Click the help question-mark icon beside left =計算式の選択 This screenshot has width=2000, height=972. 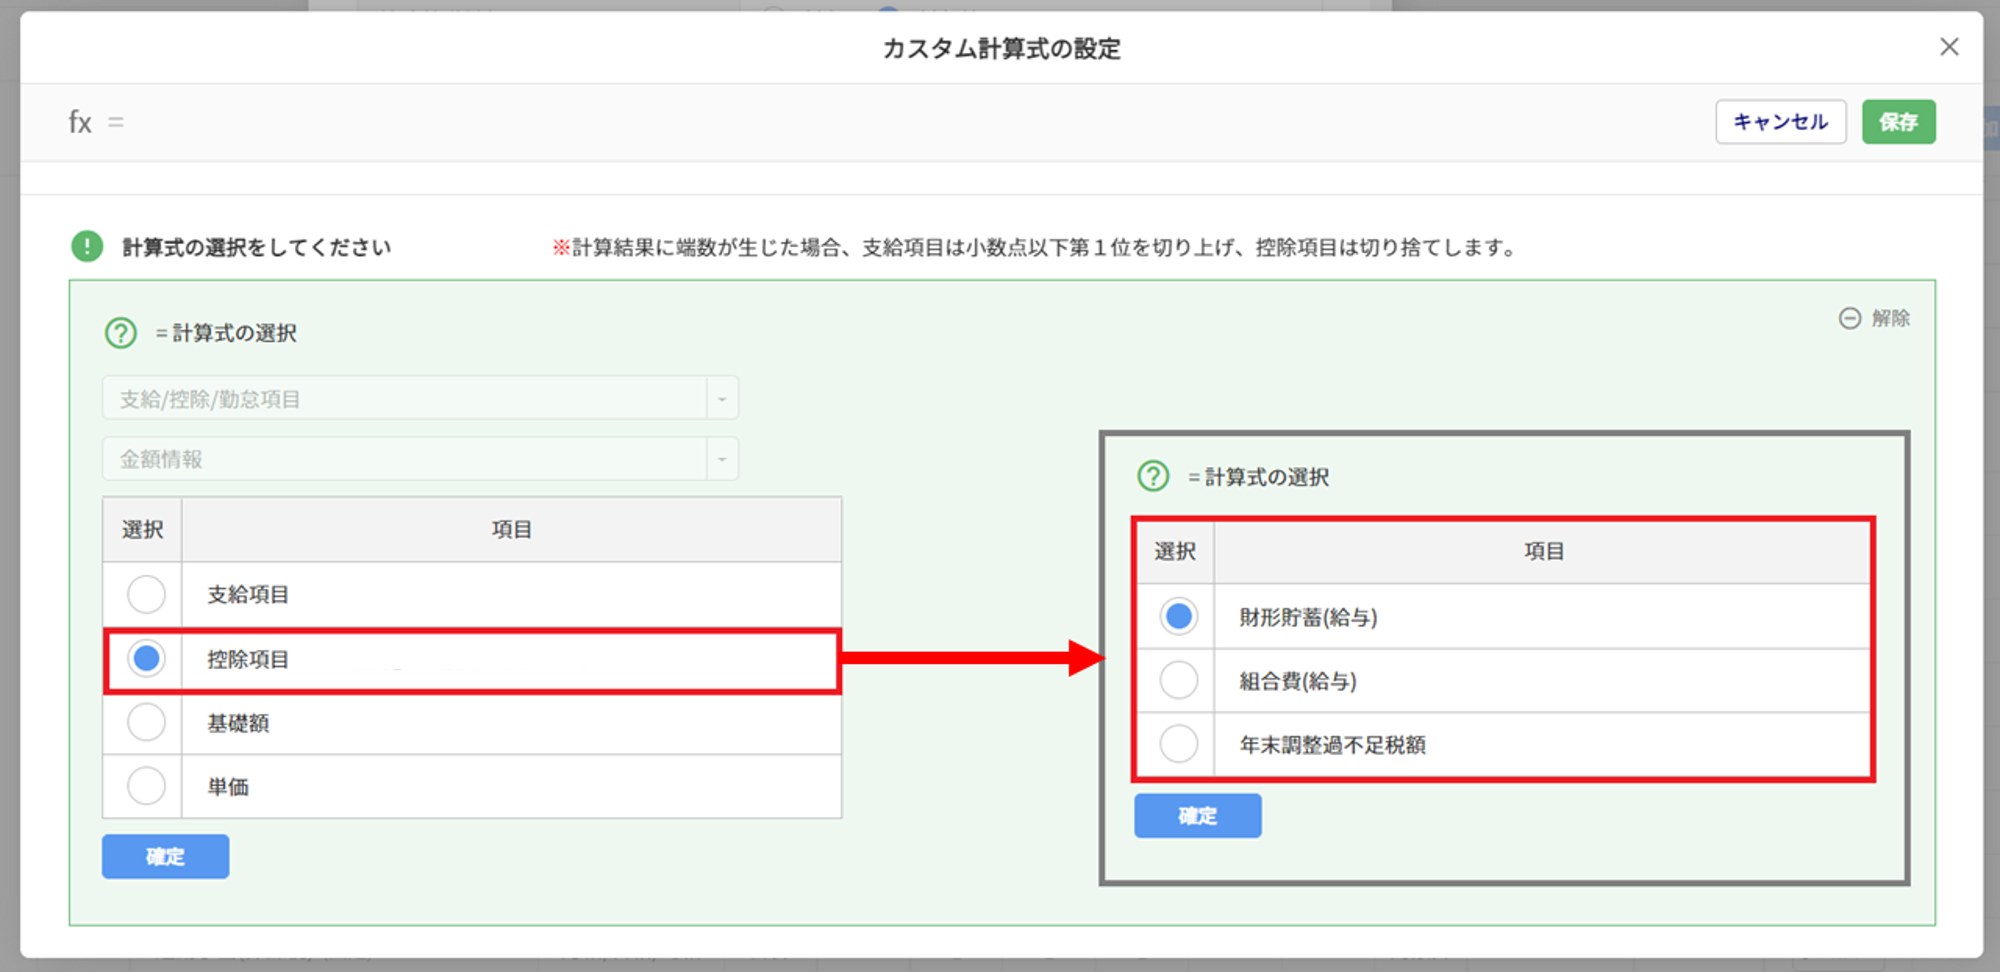(x=121, y=332)
